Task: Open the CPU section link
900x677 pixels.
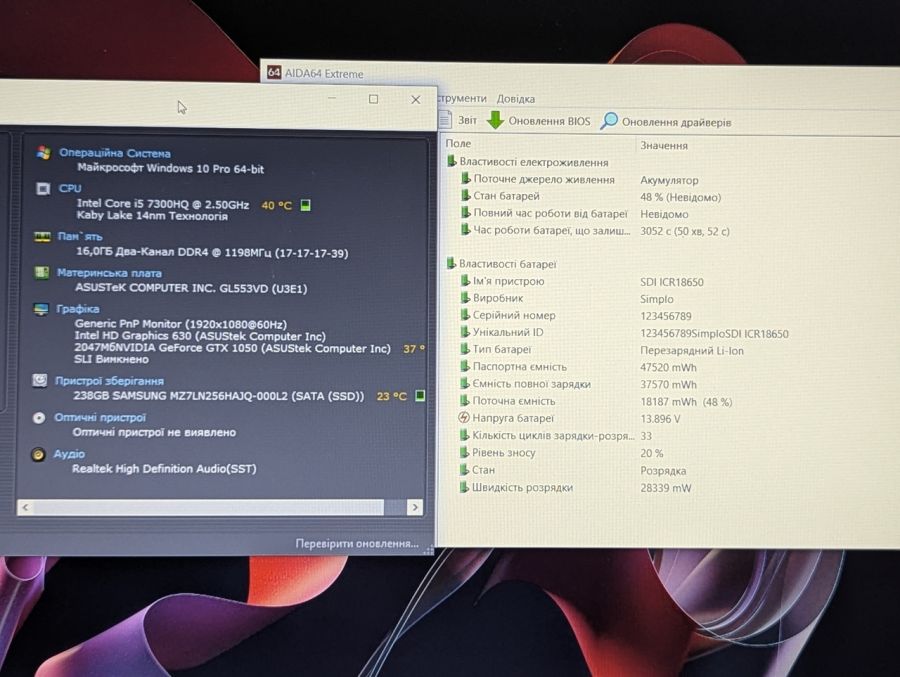Action: point(70,188)
